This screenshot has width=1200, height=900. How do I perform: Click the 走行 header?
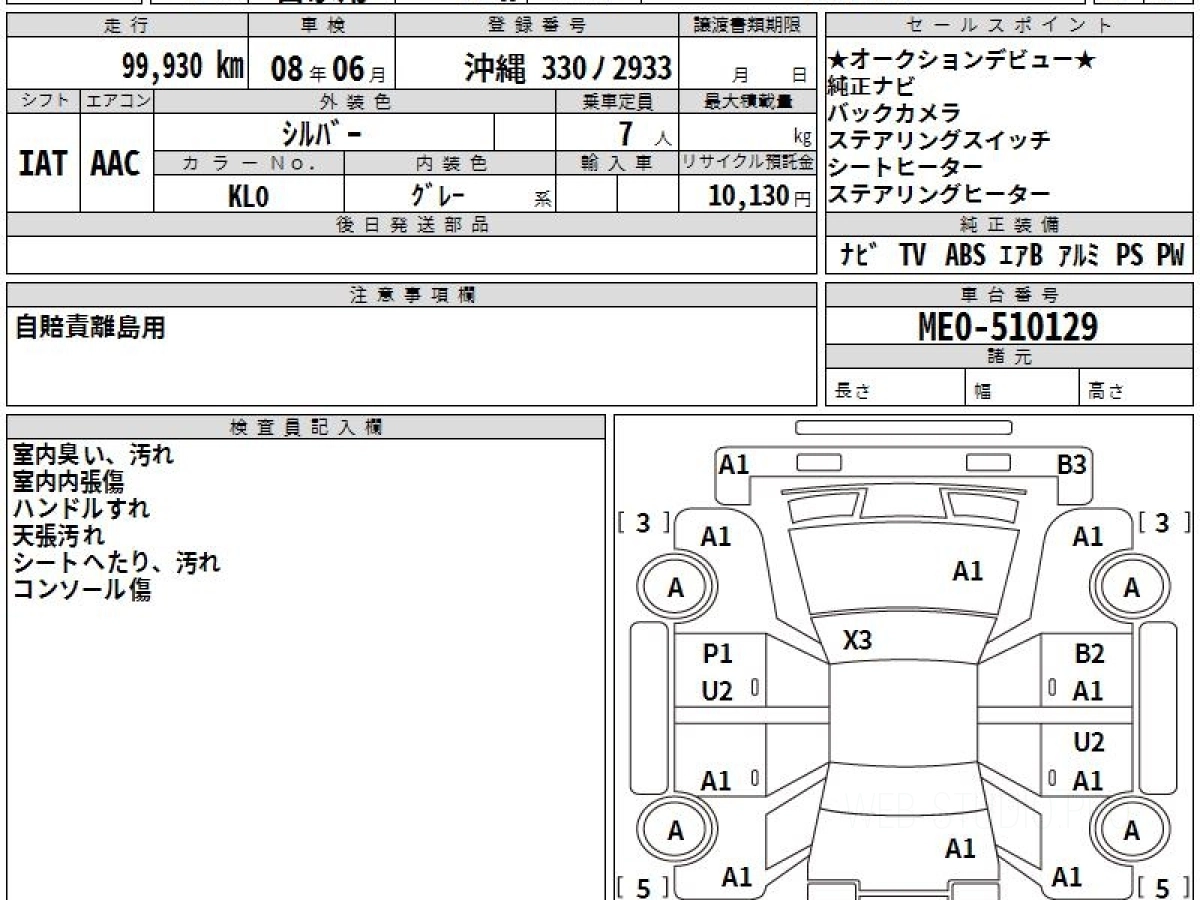click(125, 26)
